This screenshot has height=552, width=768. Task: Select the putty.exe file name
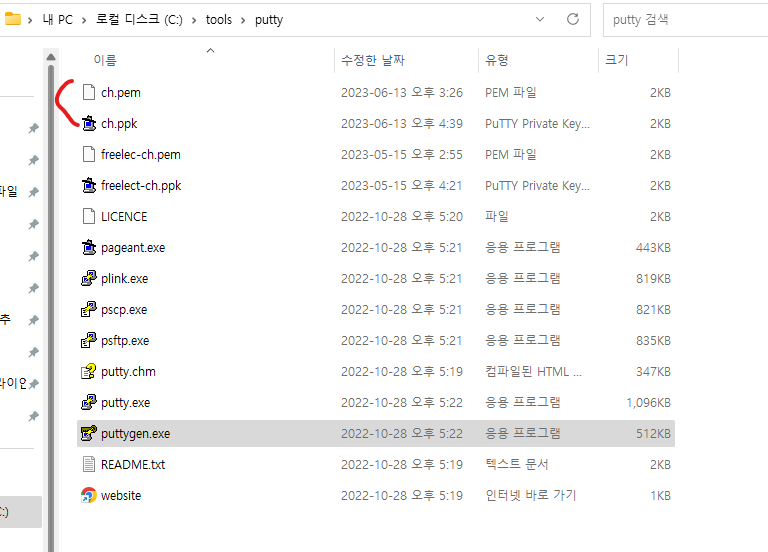coord(125,403)
